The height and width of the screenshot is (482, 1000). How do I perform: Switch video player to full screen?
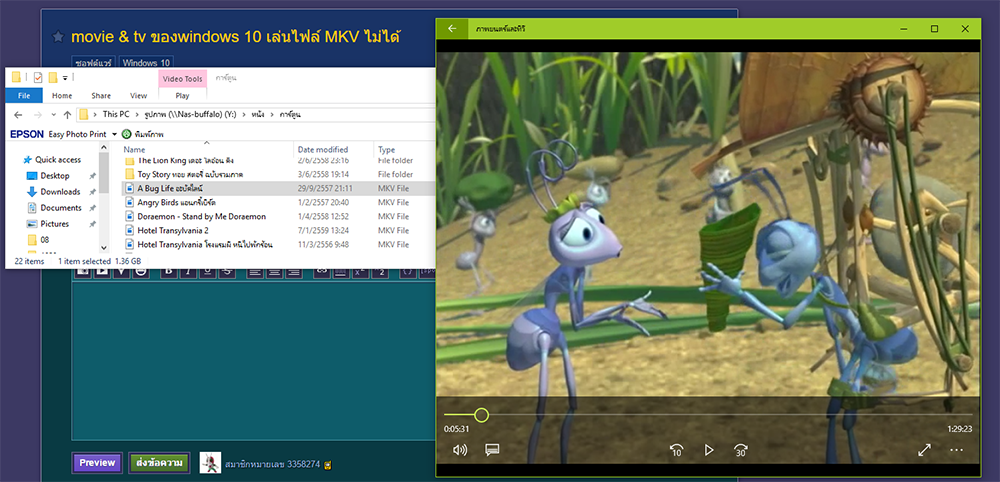(x=924, y=450)
